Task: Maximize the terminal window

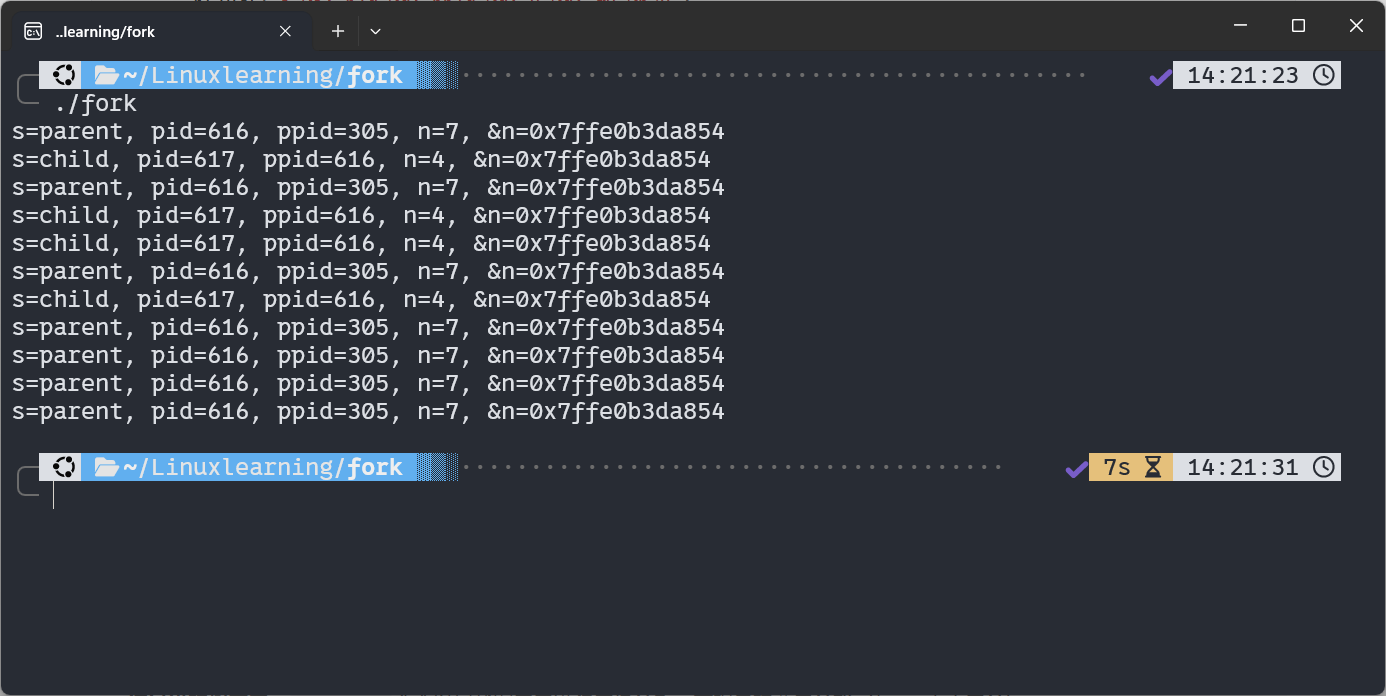Action: [x=1298, y=26]
